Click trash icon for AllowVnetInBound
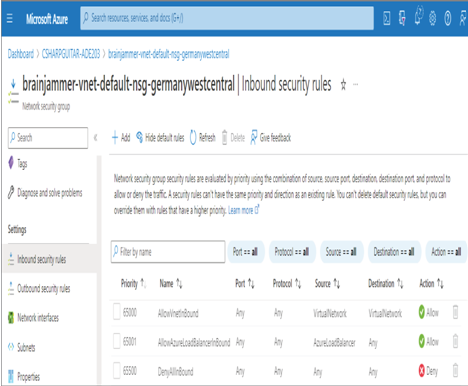This screenshot has width=468, height=386. [x=455, y=312]
